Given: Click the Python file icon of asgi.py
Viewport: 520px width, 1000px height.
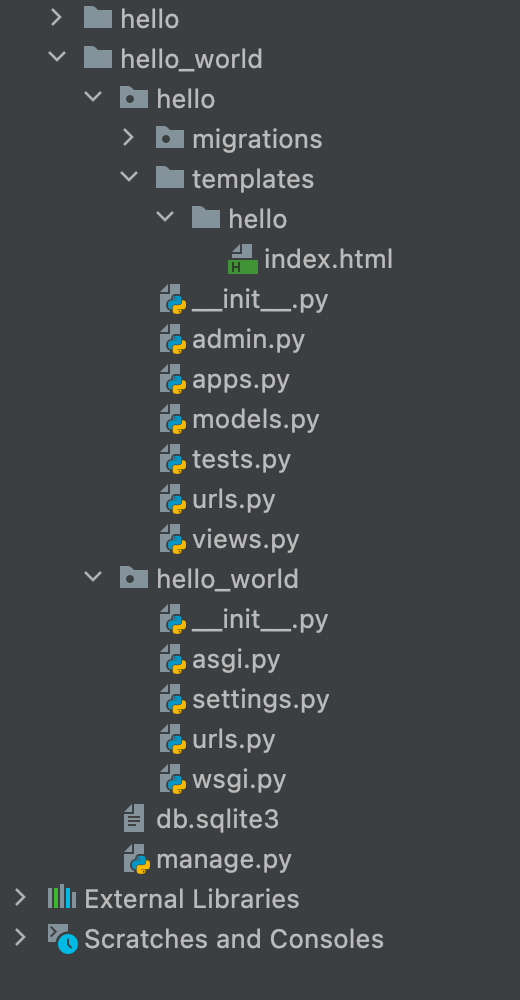Looking at the screenshot, I should click(172, 659).
